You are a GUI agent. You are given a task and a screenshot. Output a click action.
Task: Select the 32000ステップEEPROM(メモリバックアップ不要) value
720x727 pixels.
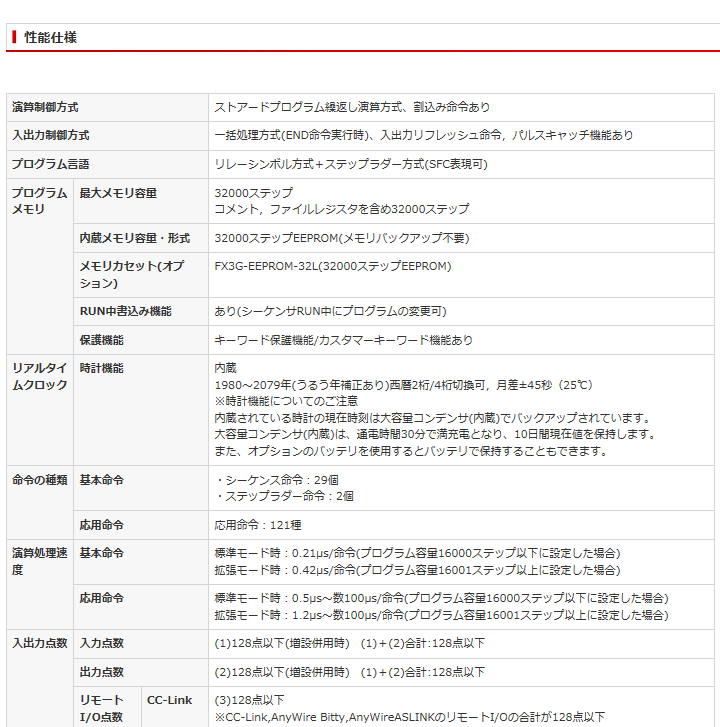click(x=342, y=238)
